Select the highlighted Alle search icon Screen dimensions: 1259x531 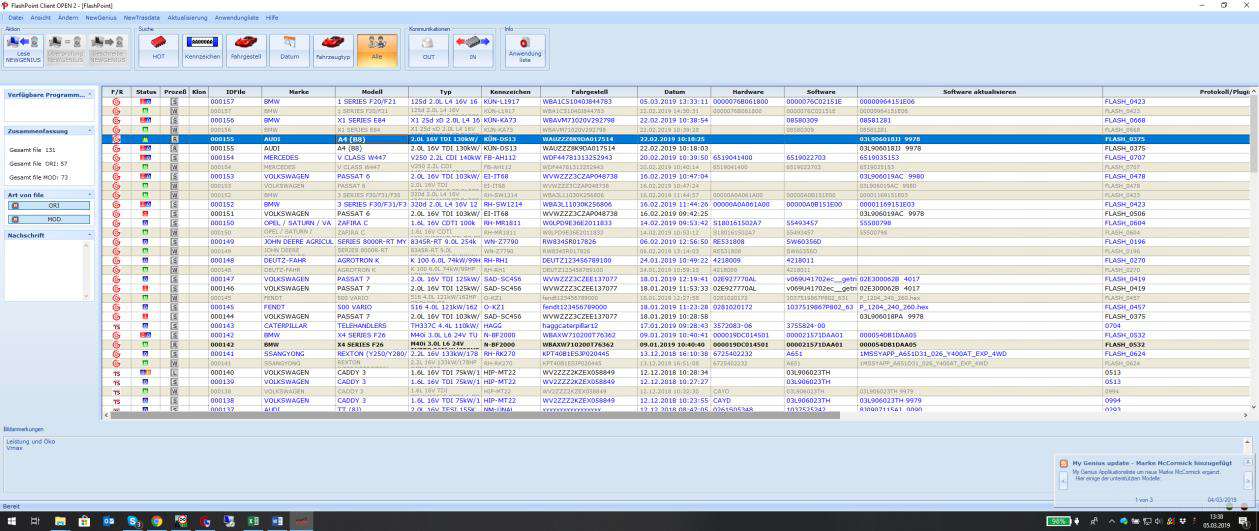point(377,49)
